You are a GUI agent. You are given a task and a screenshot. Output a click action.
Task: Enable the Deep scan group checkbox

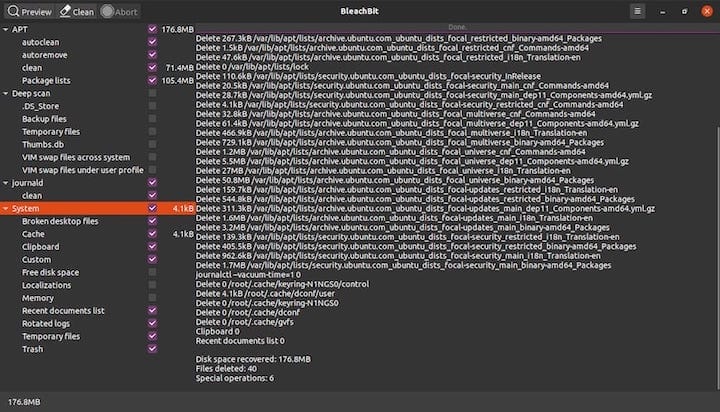[152, 93]
